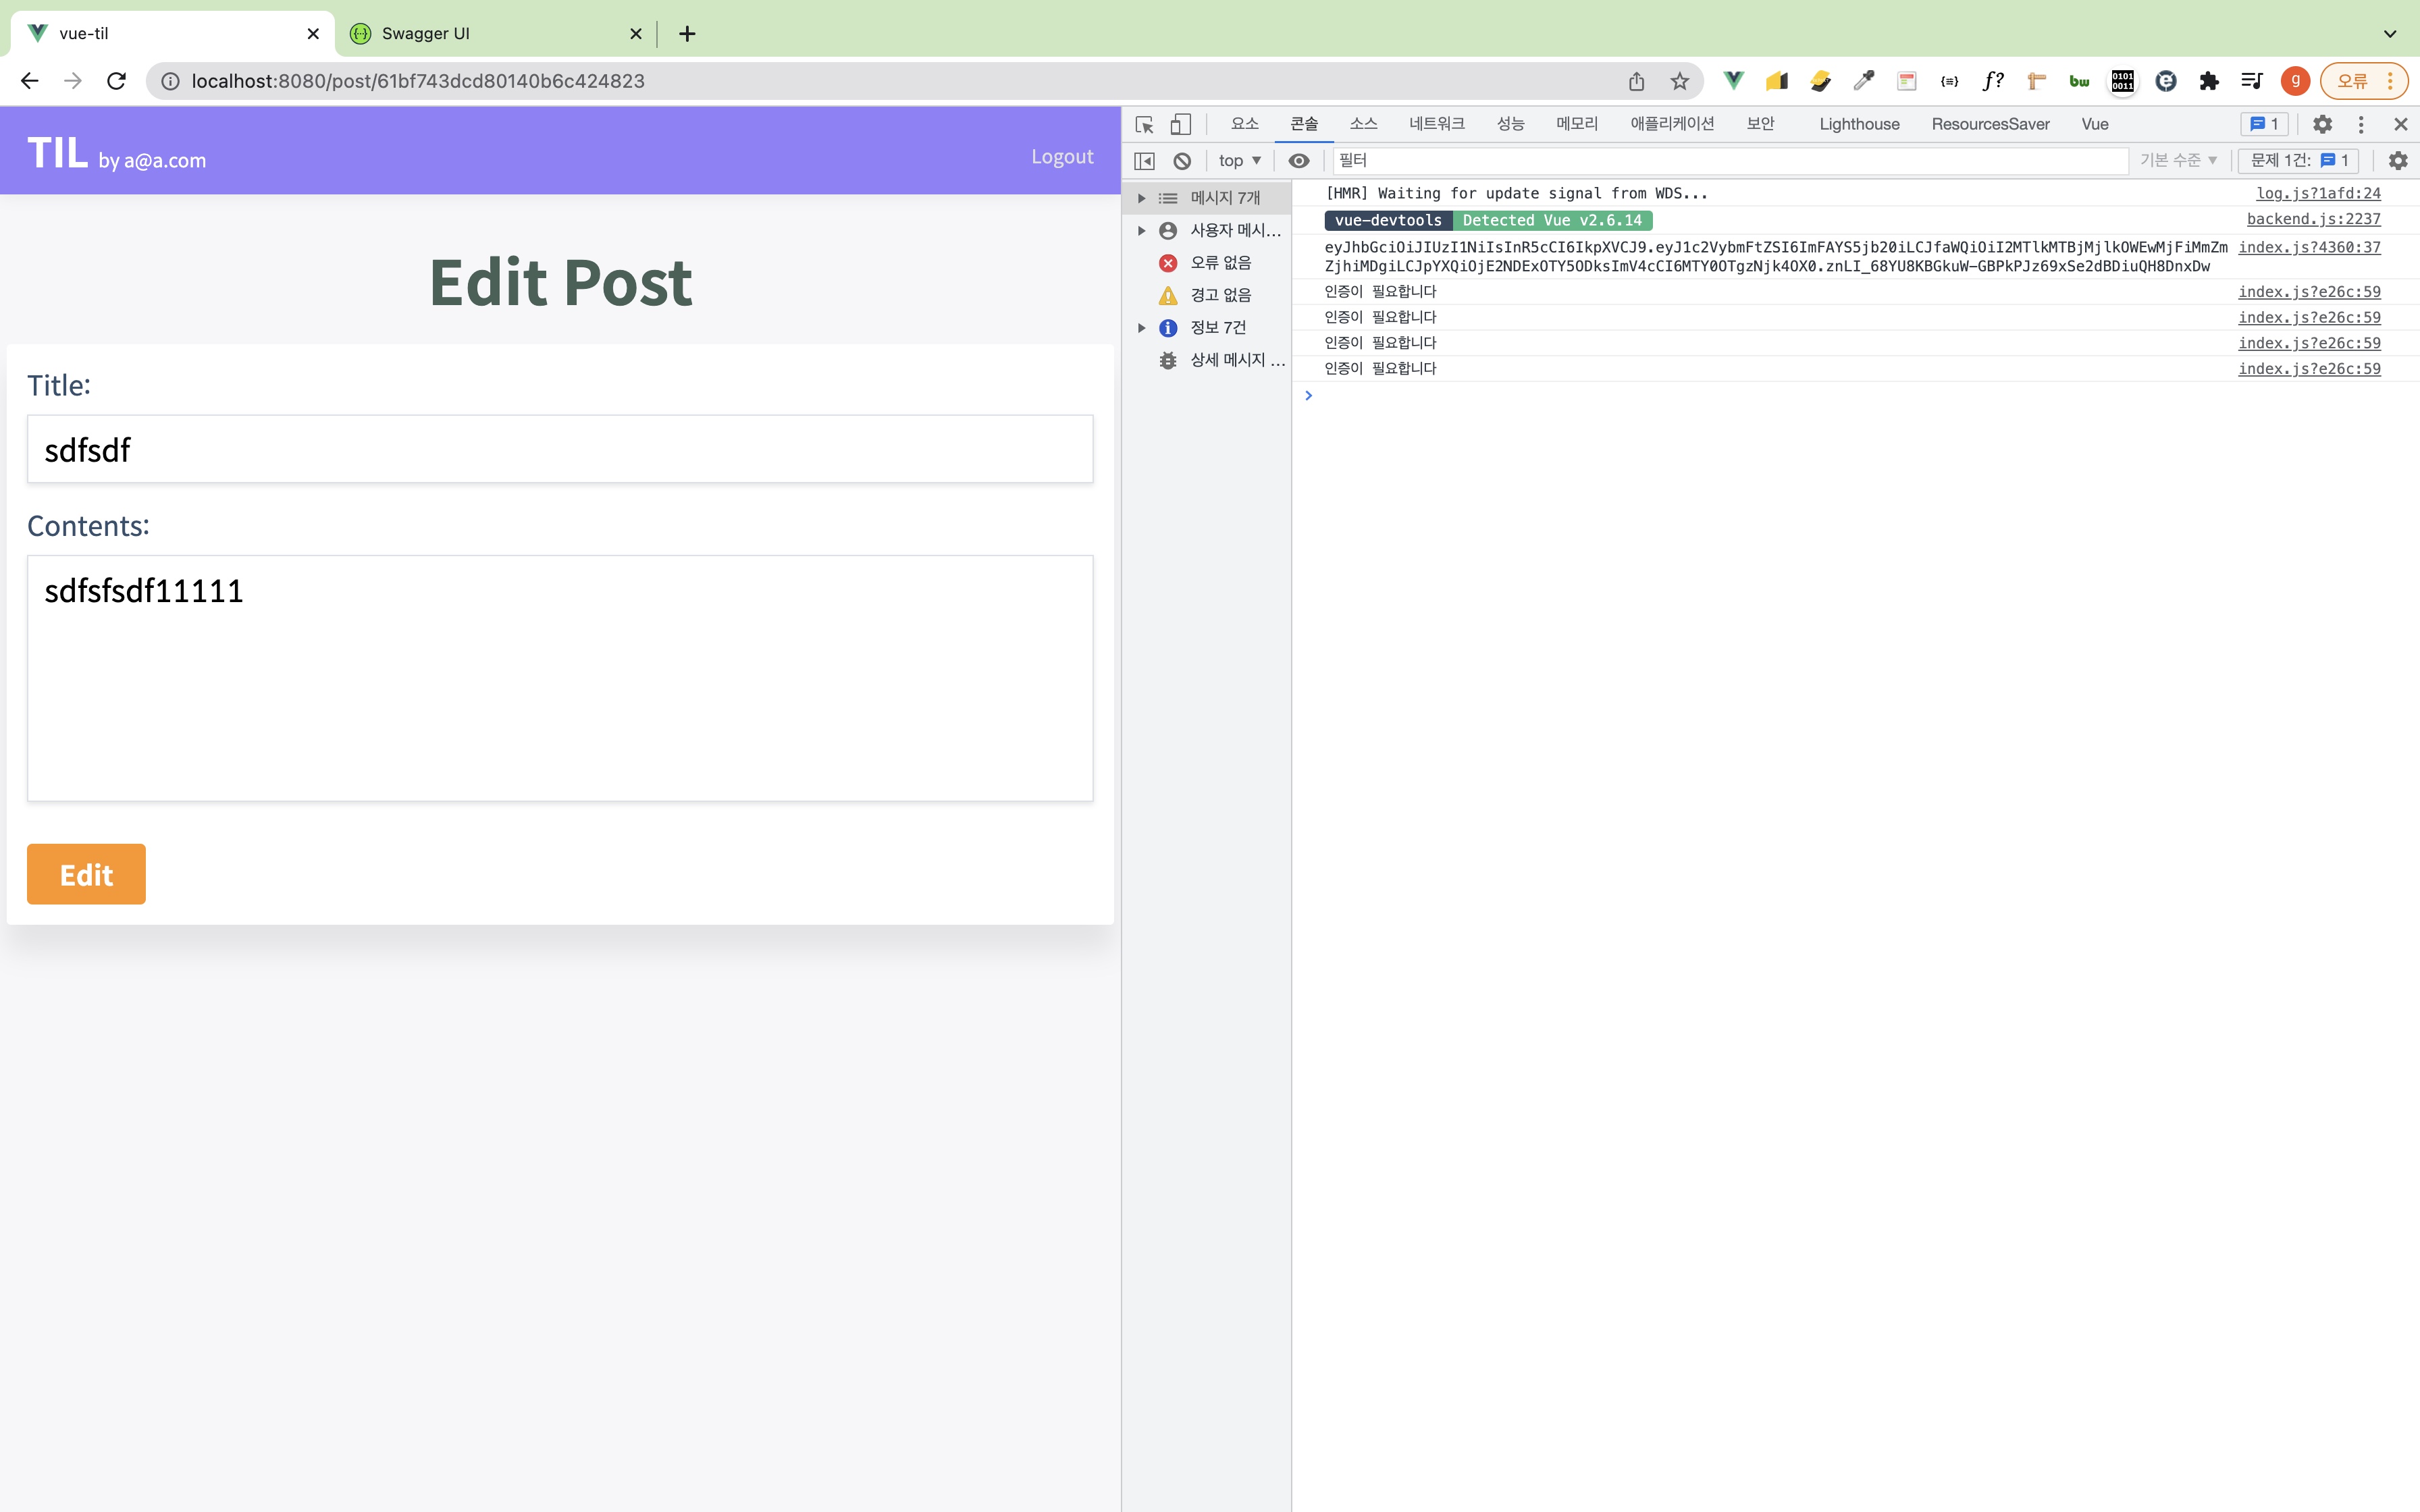Open the Vue devtools extension icon
Screen dimensions: 2420x1512
click(x=1733, y=81)
